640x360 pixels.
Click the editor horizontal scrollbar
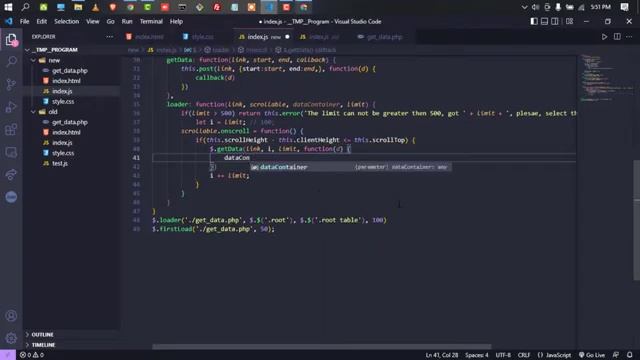click(x=322, y=347)
